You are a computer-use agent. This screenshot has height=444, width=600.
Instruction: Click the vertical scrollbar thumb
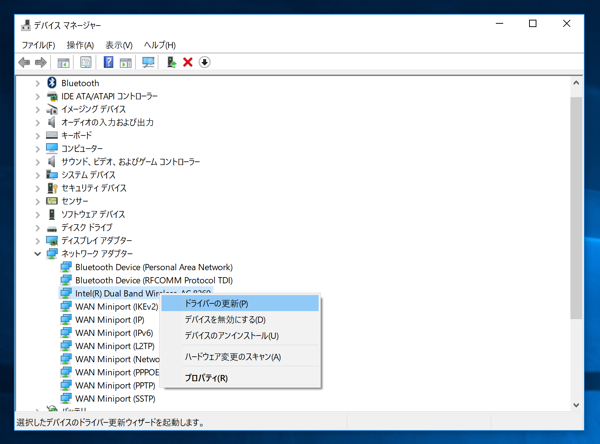[x=576, y=207]
